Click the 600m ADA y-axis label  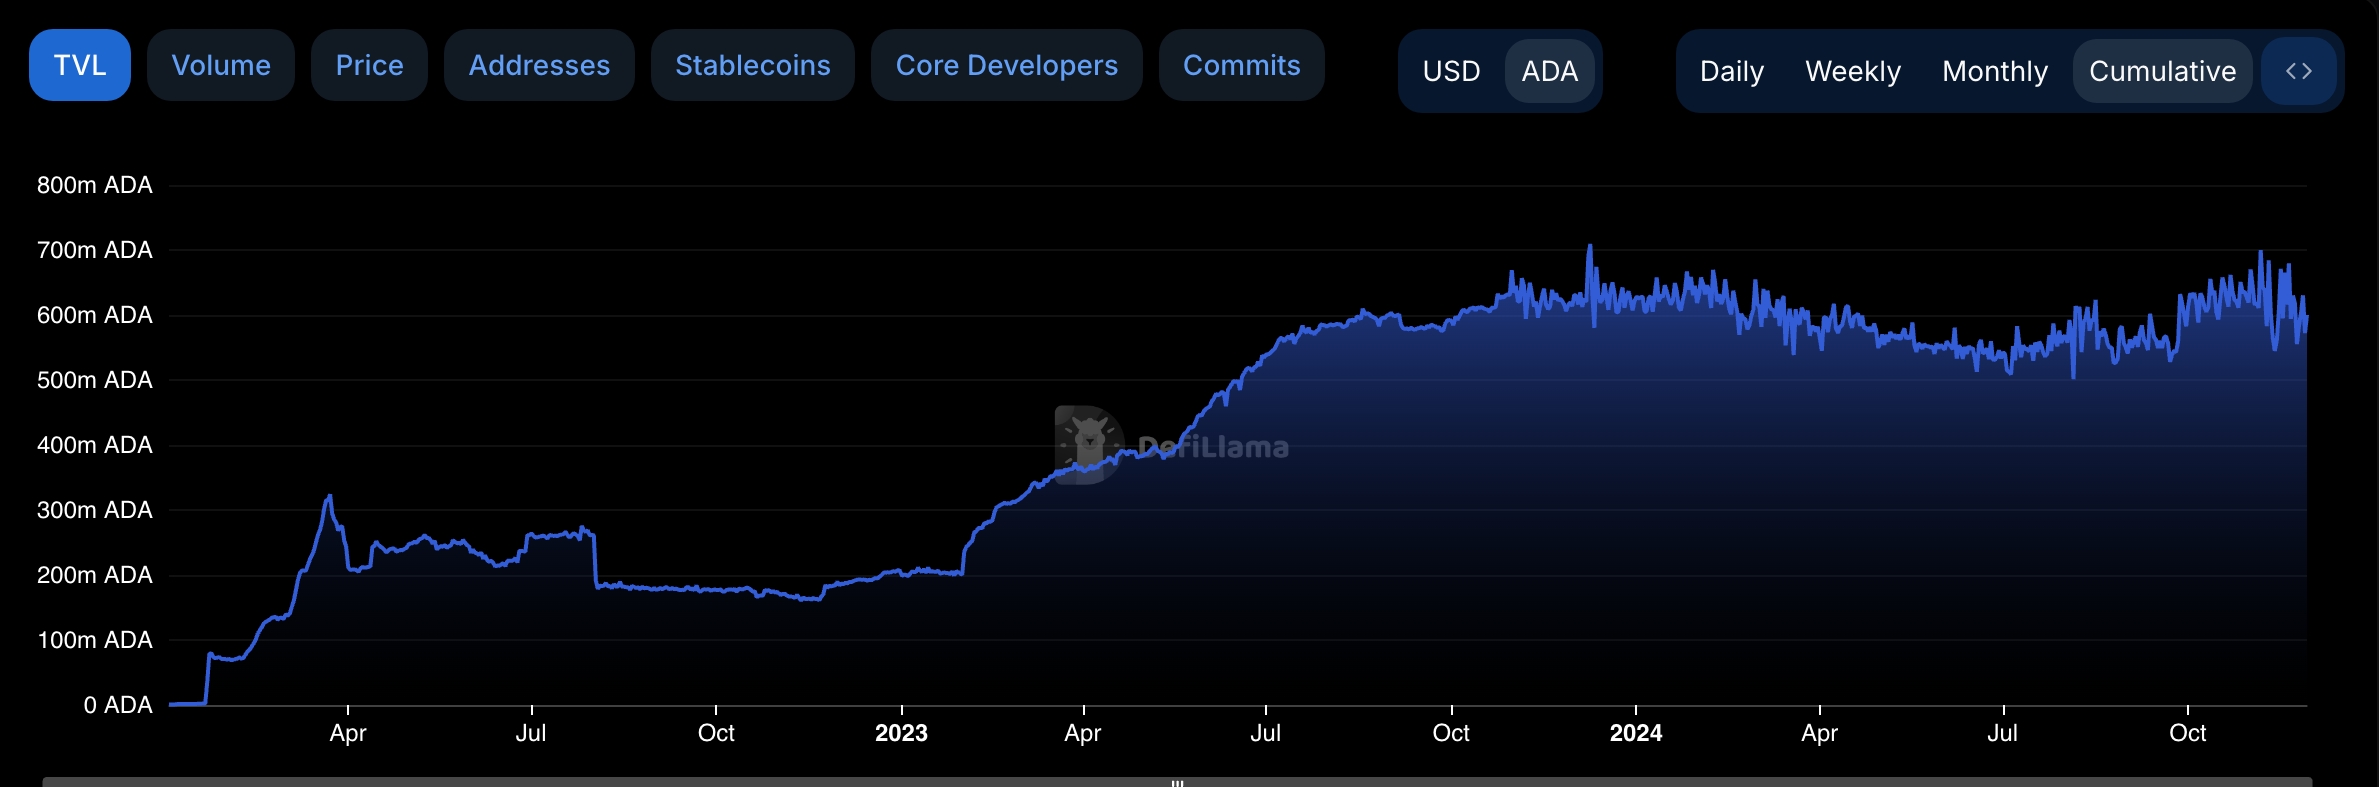[95, 315]
